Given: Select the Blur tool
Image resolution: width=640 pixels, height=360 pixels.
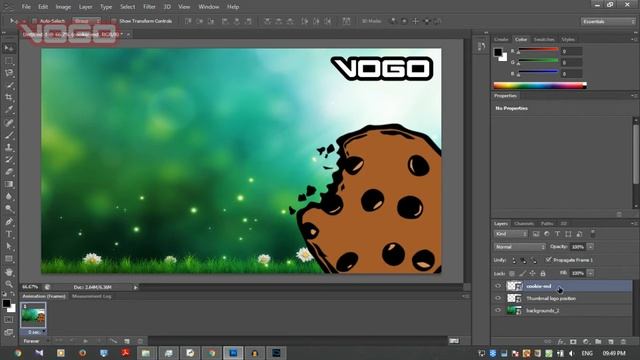Looking at the screenshot, I should 9,196.
